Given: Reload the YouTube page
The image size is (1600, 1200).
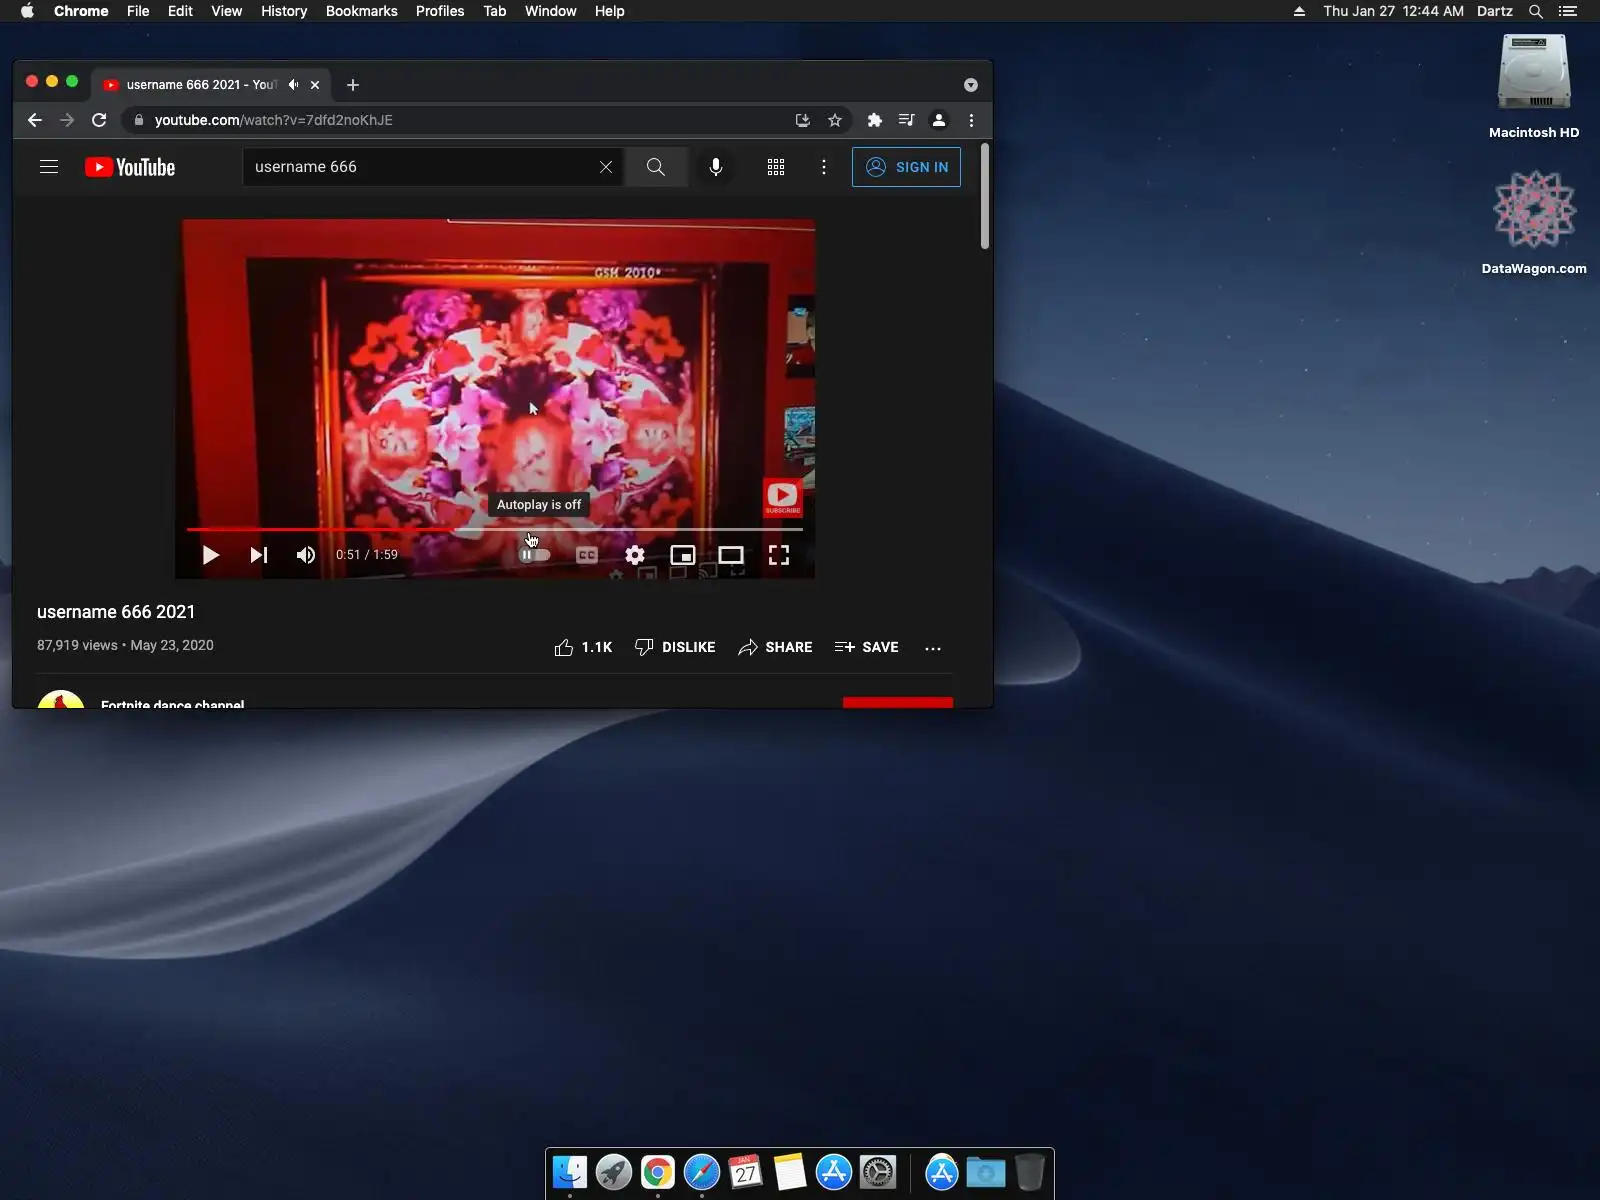Looking at the screenshot, I should 99,120.
